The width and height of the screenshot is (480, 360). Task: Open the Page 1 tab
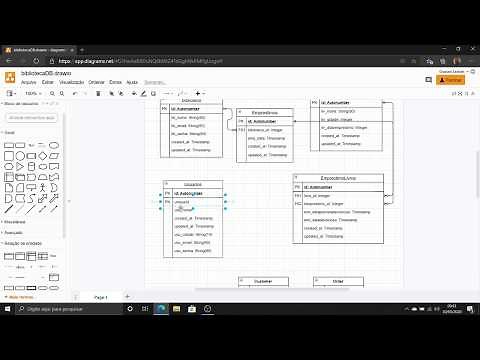(101, 297)
